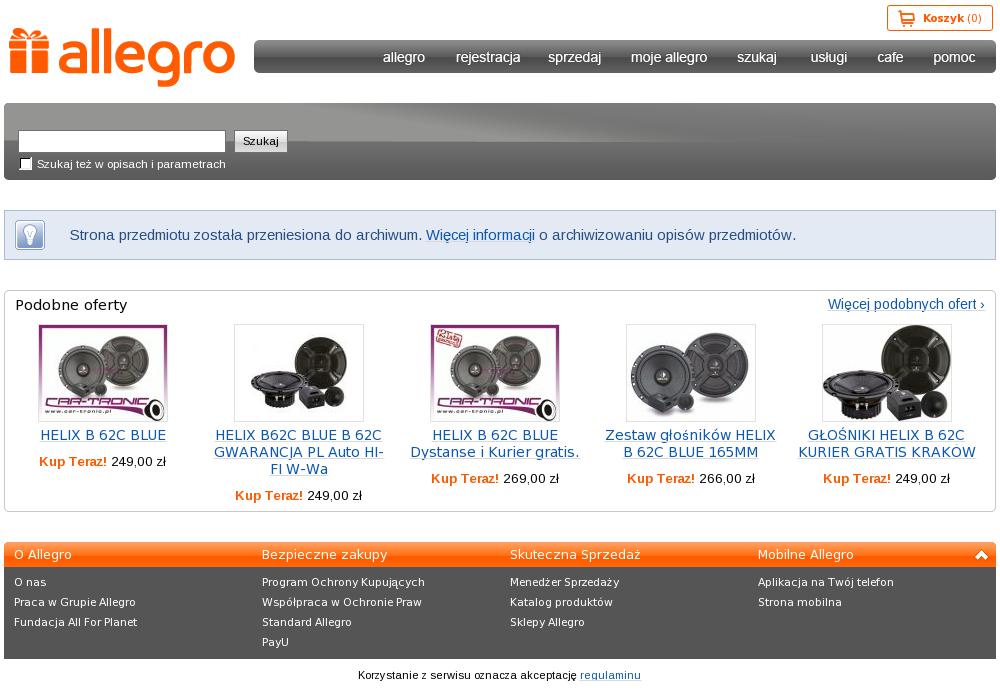Click the Szukaj search button
The image size is (1000, 695).
tap(261, 141)
